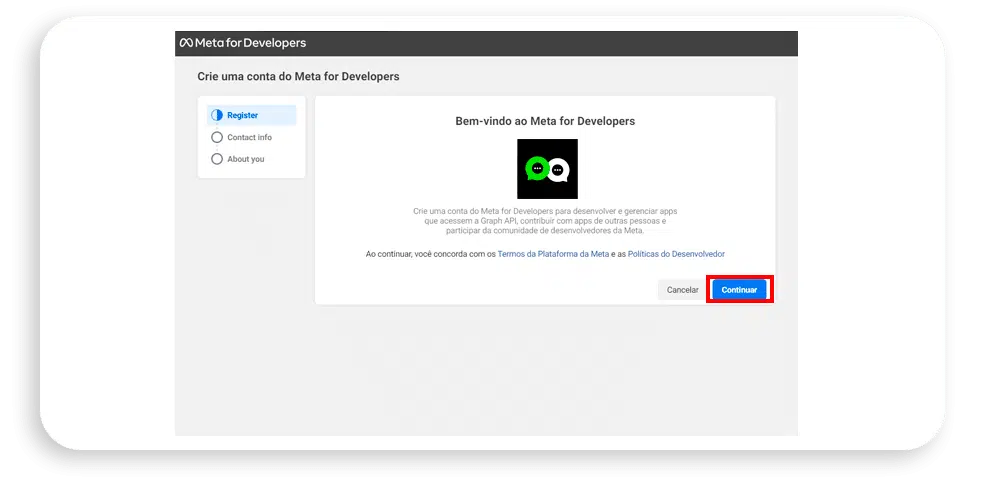The image size is (989, 497).
Task: Click the description paragraph about Graph API
Action: pyautogui.click(x=545, y=221)
